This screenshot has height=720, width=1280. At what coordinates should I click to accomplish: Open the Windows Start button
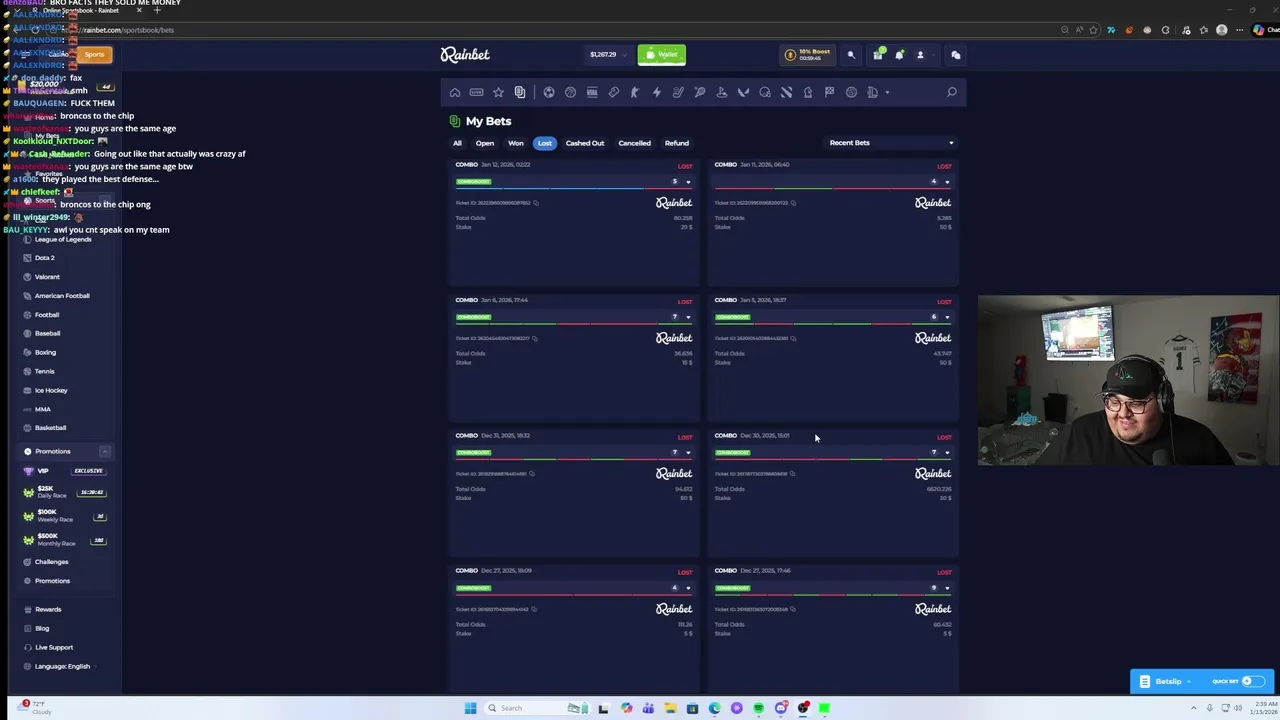(x=470, y=708)
